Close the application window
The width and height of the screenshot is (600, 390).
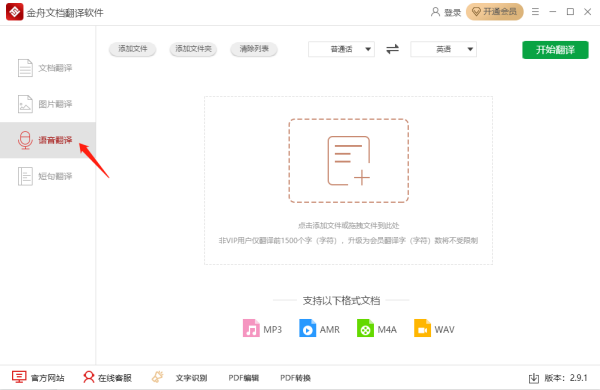point(588,12)
